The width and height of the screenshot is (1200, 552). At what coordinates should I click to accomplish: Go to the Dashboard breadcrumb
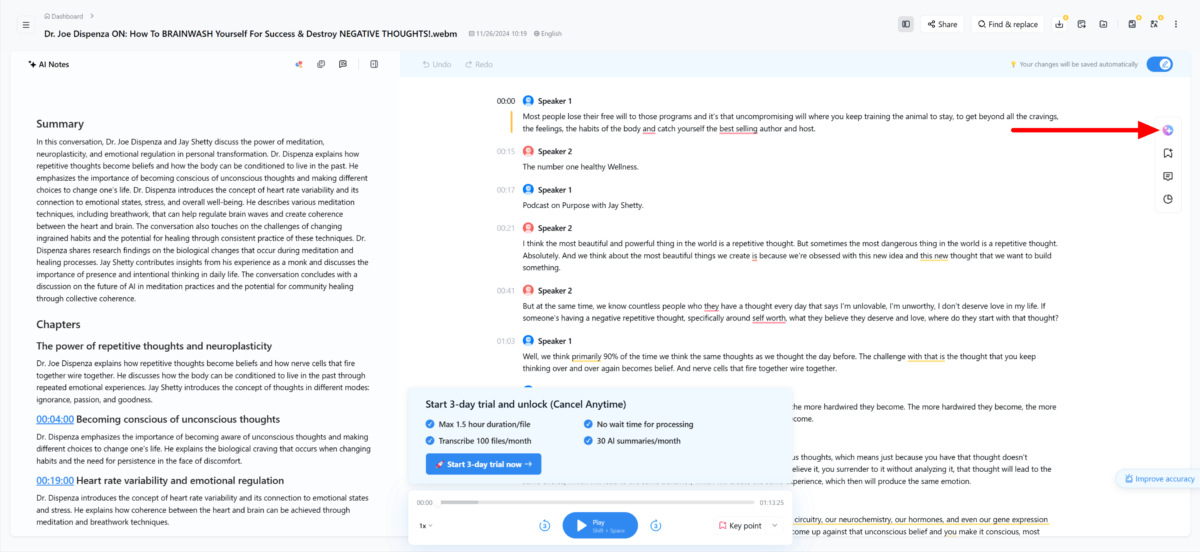click(x=66, y=16)
